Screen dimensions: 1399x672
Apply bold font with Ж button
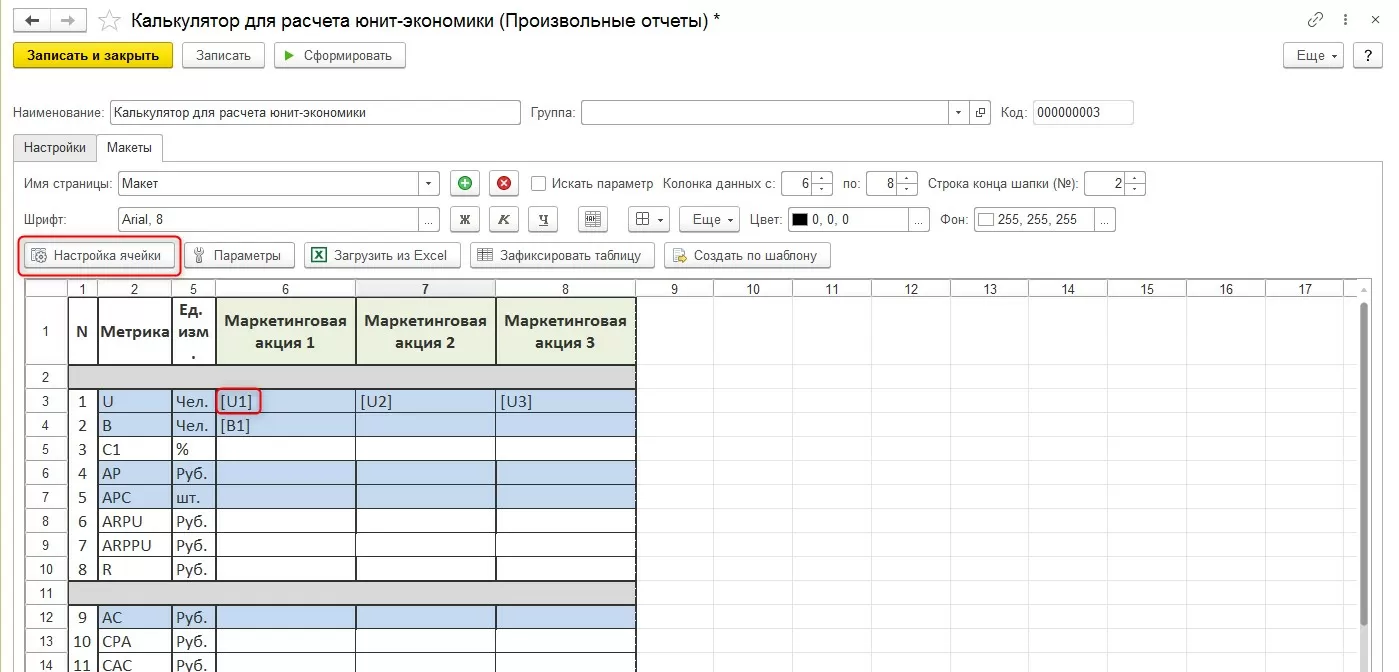click(x=464, y=219)
